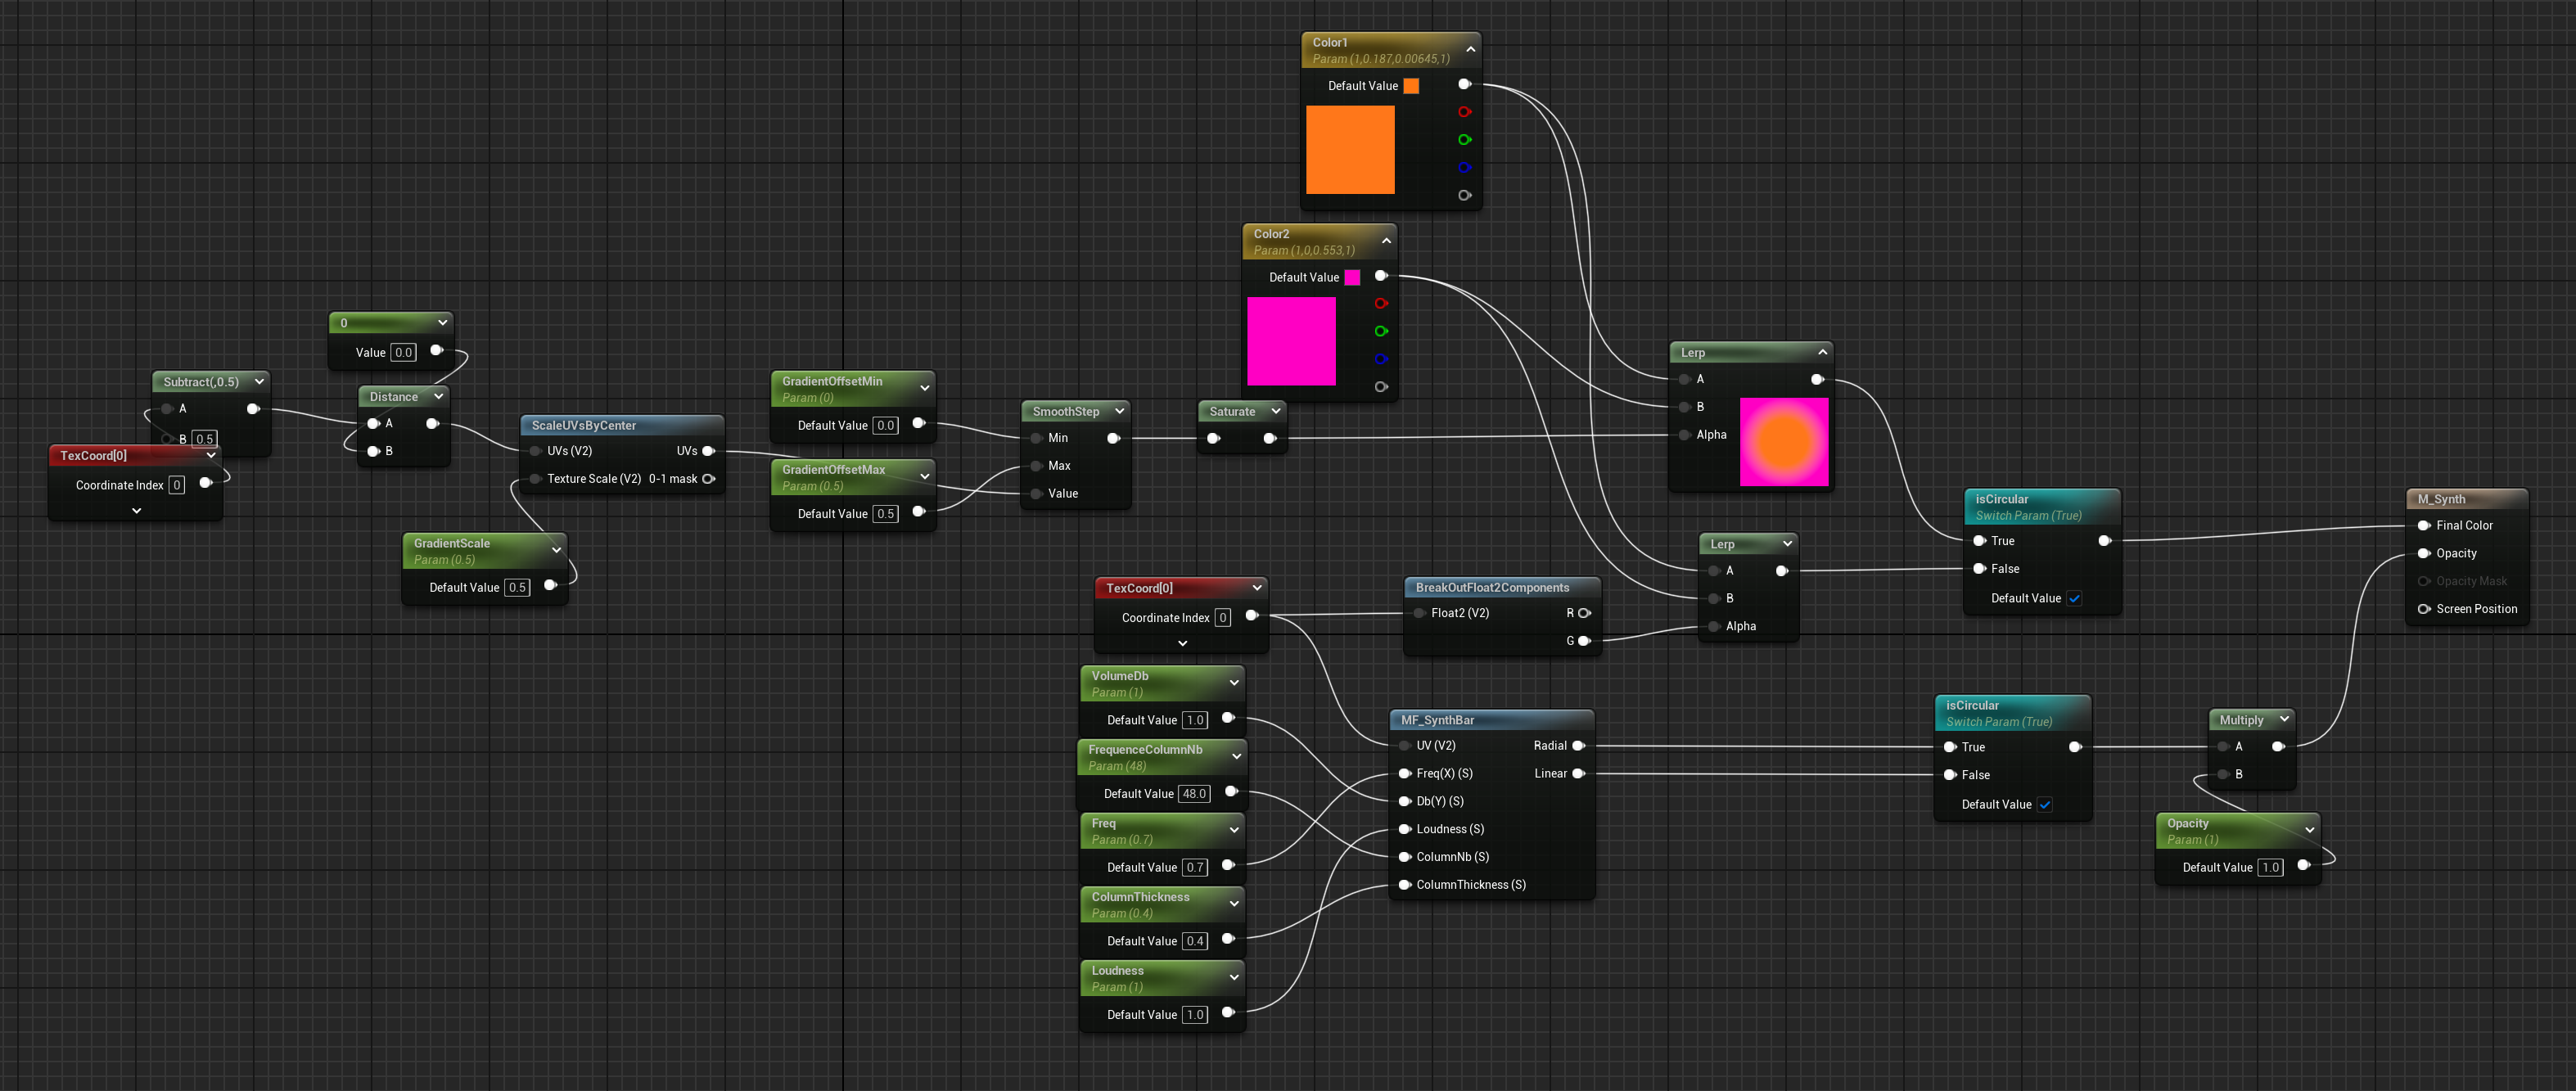The height and width of the screenshot is (1091, 2576).
Task: Click the Color2 blue channel output pin
Action: [x=1381, y=359]
